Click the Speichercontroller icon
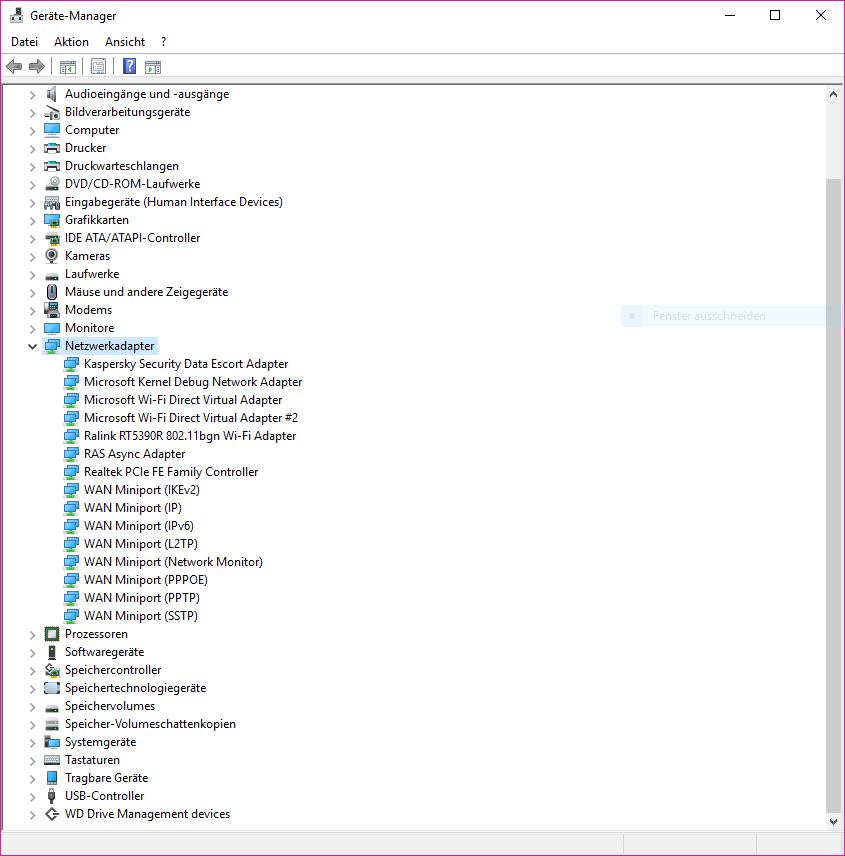This screenshot has height=856, width=845. pos(52,670)
